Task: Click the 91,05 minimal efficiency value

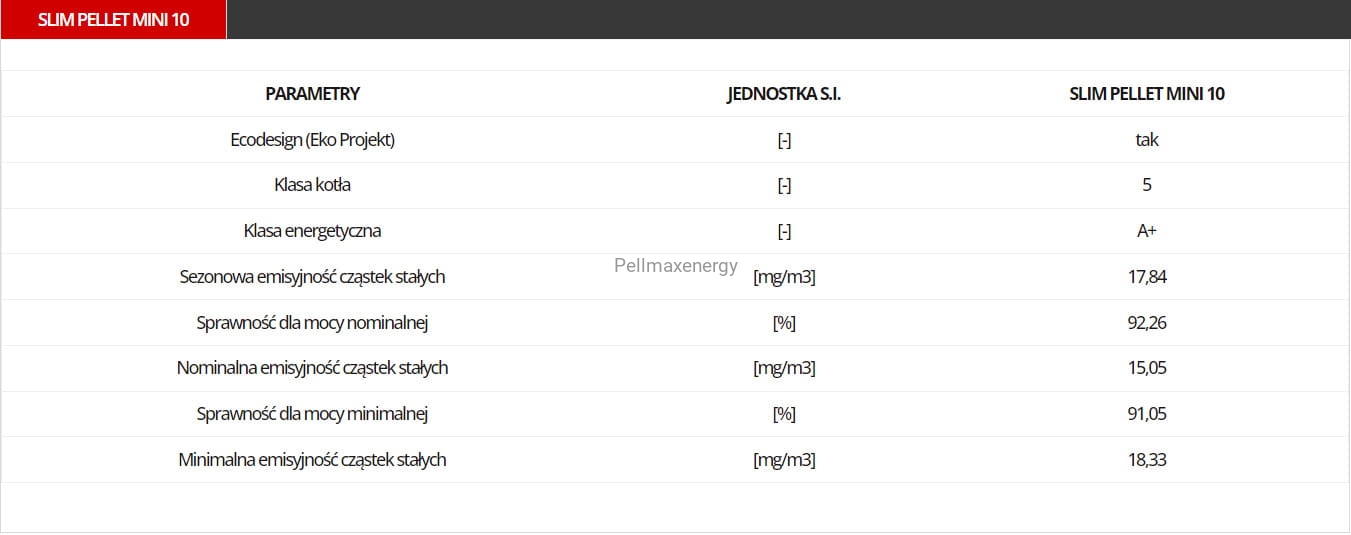Action: (x=1147, y=414)
